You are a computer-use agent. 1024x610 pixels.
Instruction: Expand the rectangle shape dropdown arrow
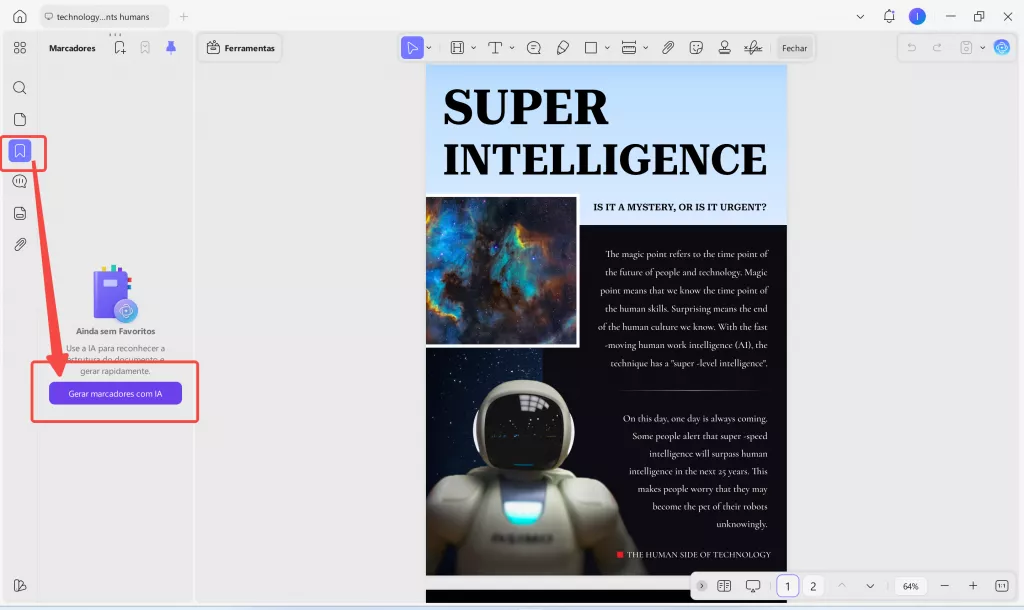coord(607,48)
